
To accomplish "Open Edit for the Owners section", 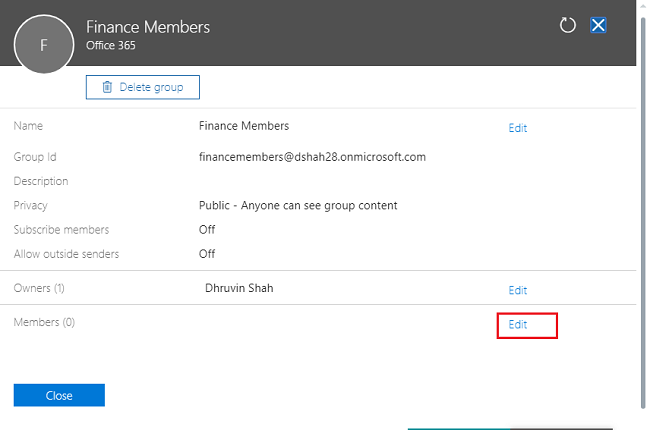I will tap(517, 290).
